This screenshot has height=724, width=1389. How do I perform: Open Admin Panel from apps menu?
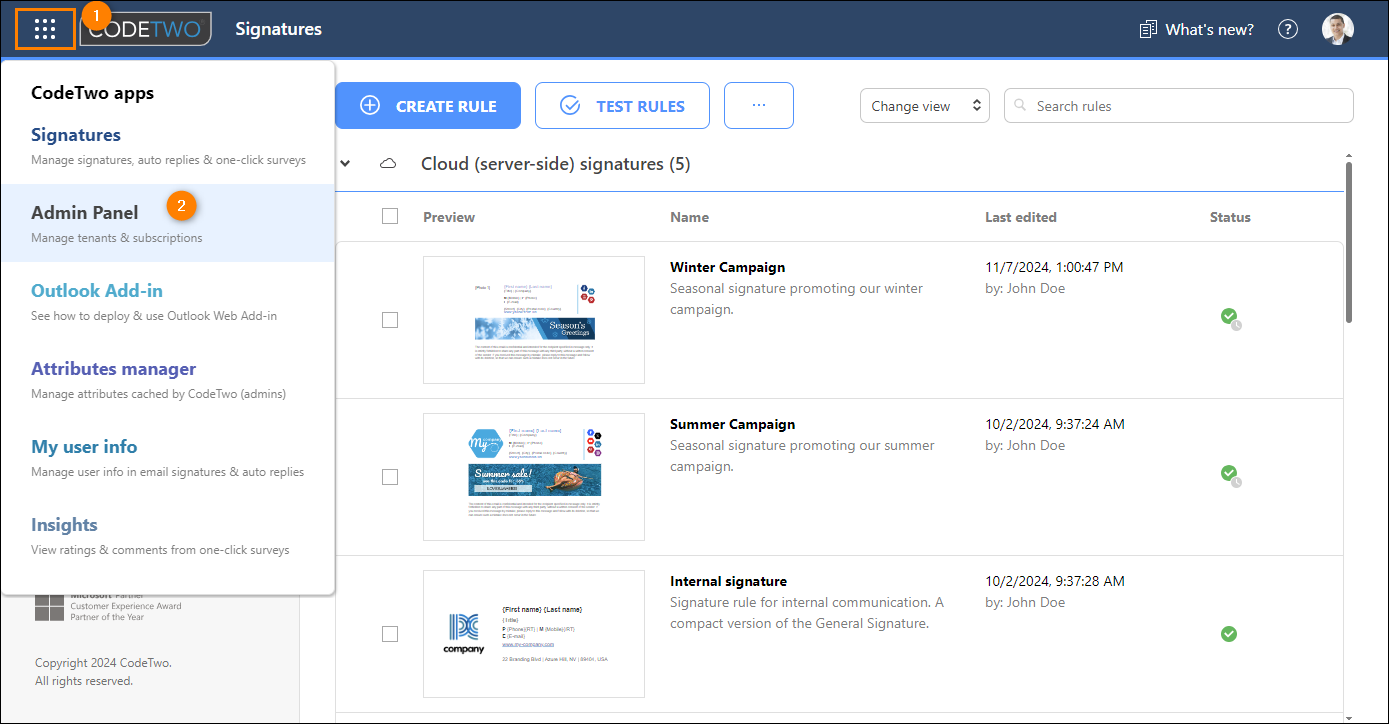[168, 223]
